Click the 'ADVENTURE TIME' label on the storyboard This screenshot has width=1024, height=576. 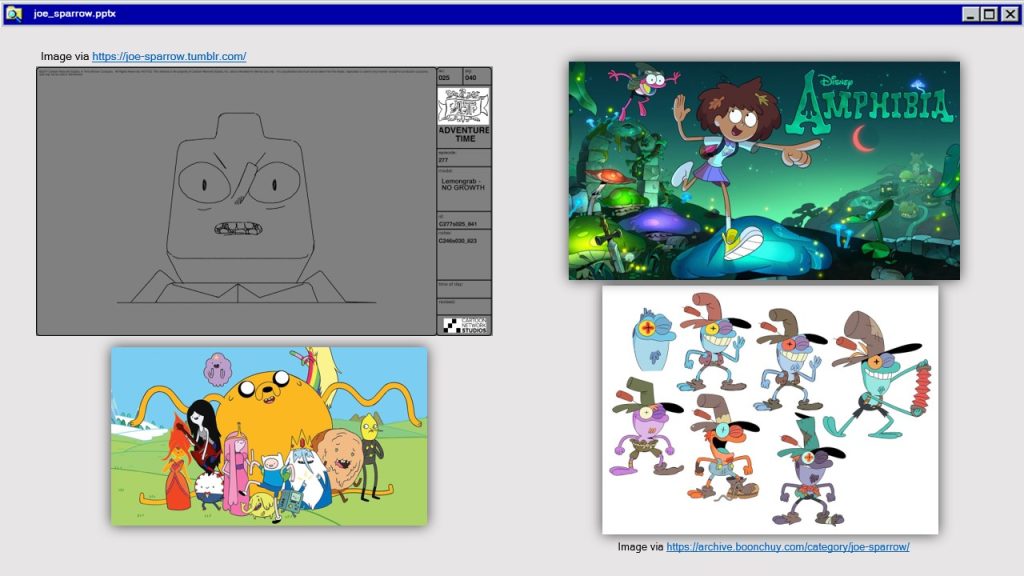(x=464, y=135)
